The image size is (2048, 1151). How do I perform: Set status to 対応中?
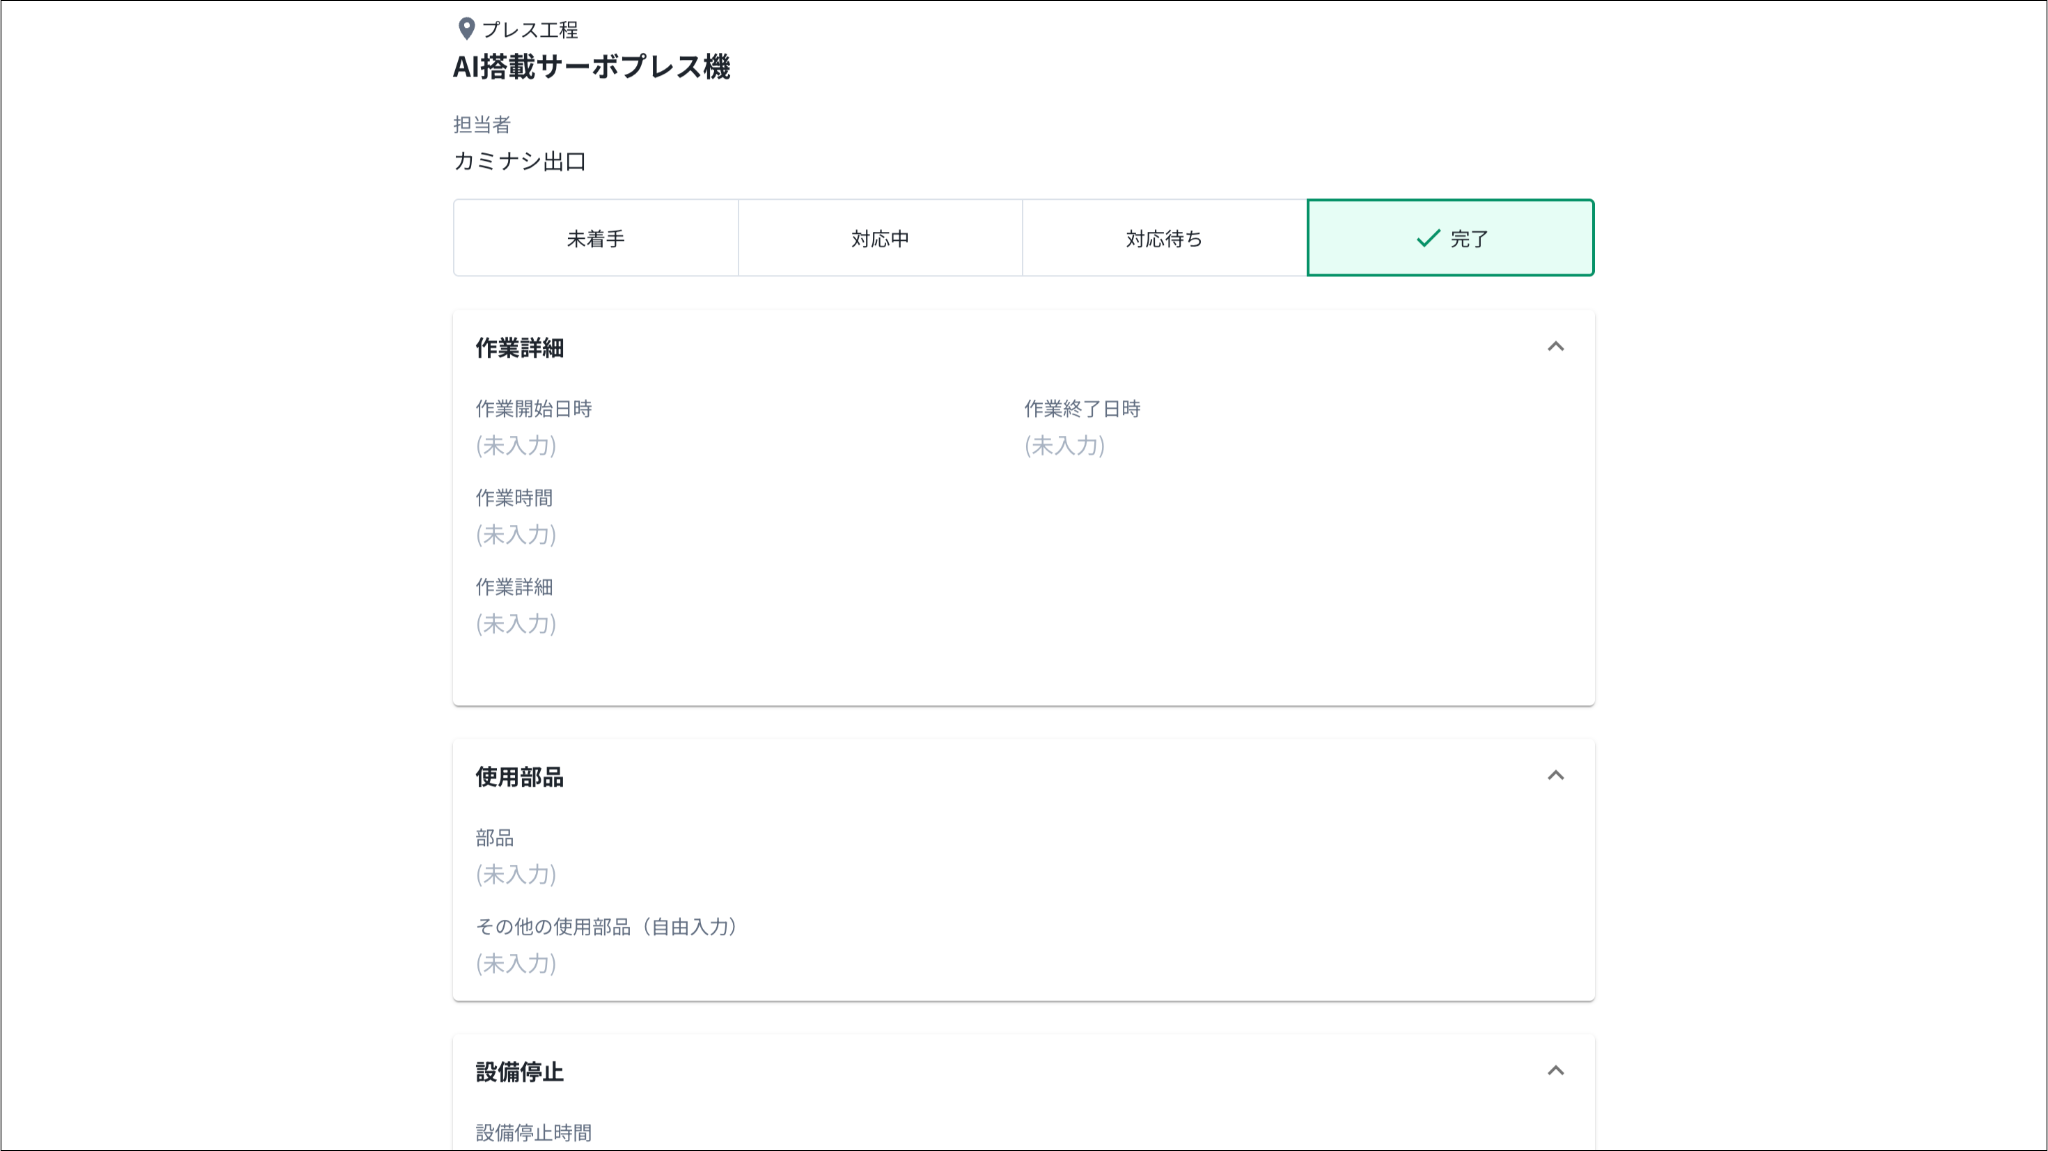click(x=880, y=238)
